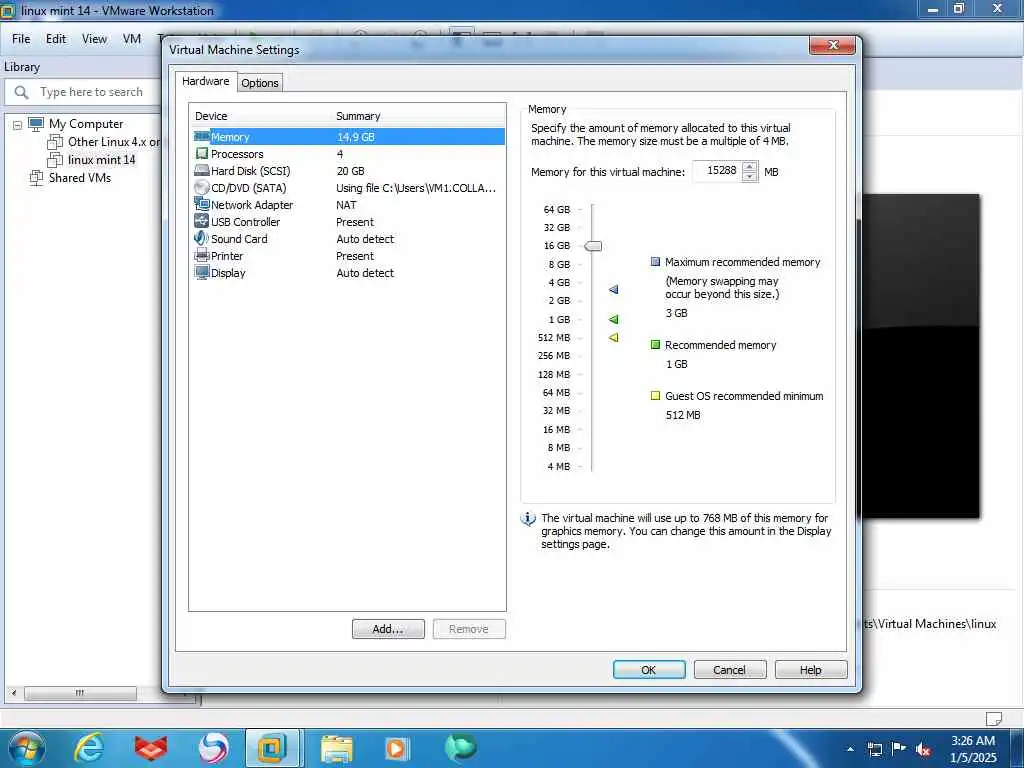Select linux mint 14 in Library tree

coord(101,160)
